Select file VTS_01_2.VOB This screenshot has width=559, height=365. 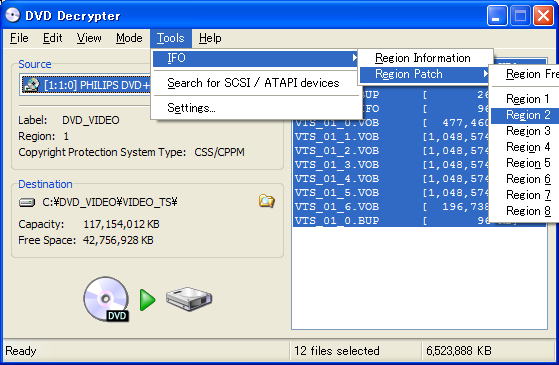point(390,150)
